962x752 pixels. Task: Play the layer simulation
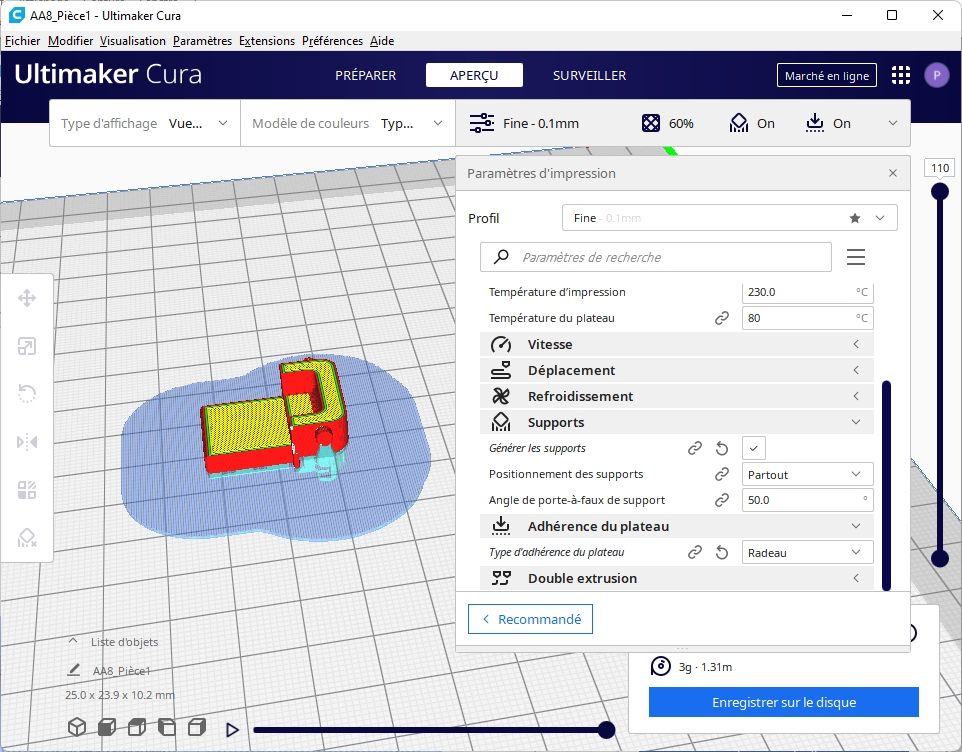[x=232, y=730]
